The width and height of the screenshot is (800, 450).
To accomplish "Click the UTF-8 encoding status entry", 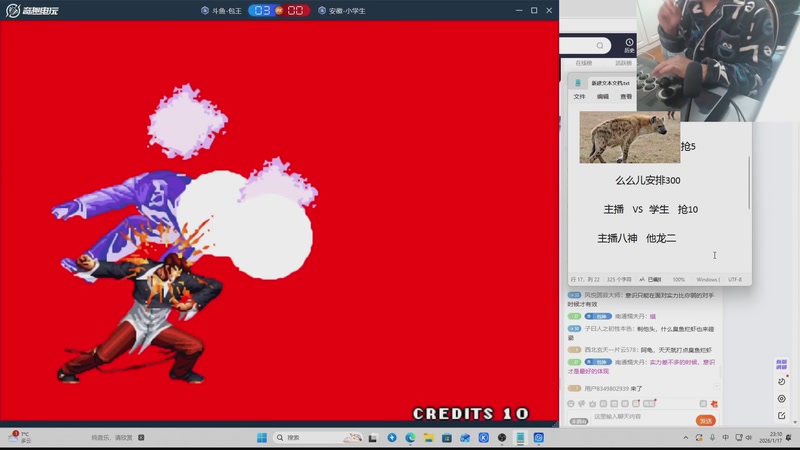I will pos(735,280).
